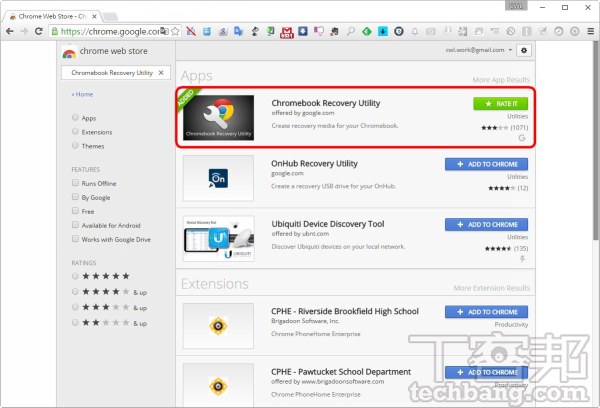This screenshot has width=600, height=408.
Task: Select four stars & up rating
Action: [x=75, y=292]
